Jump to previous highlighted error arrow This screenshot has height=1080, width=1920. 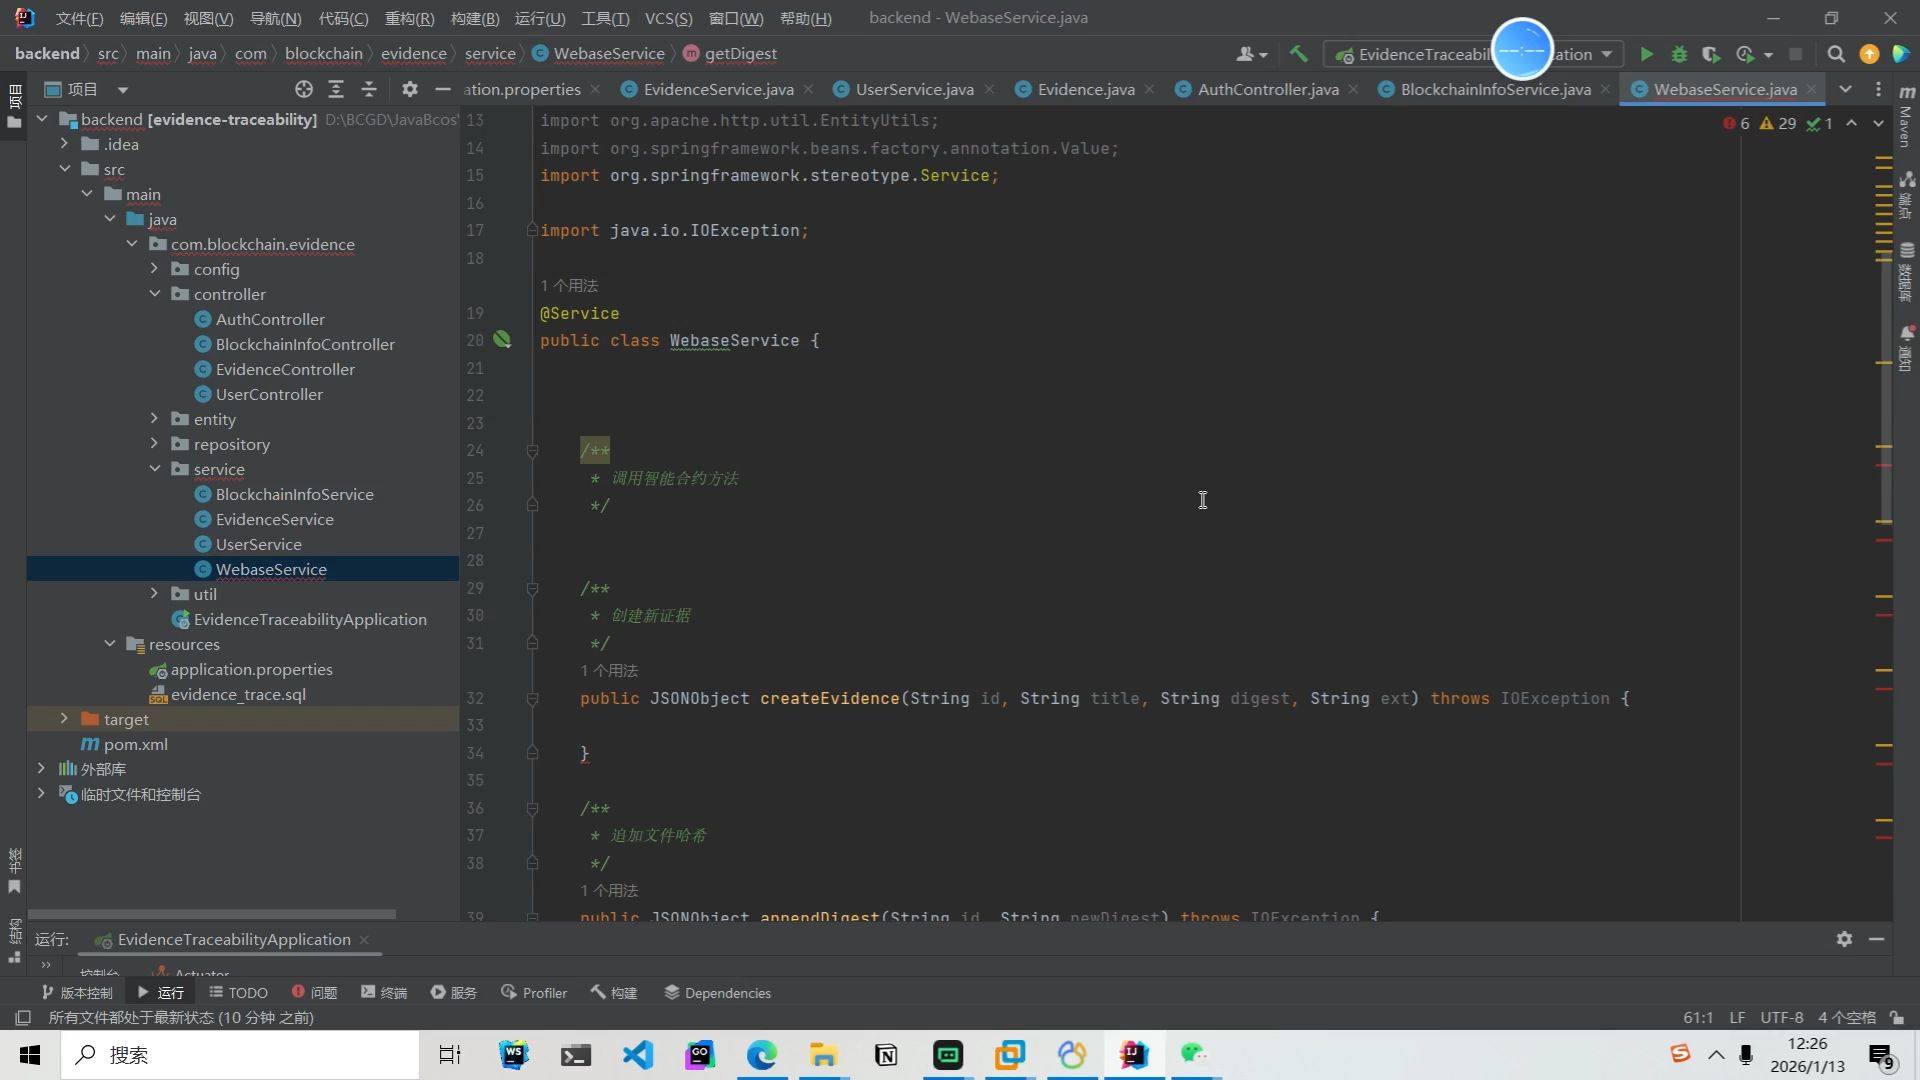click(x=1851, y=123)
